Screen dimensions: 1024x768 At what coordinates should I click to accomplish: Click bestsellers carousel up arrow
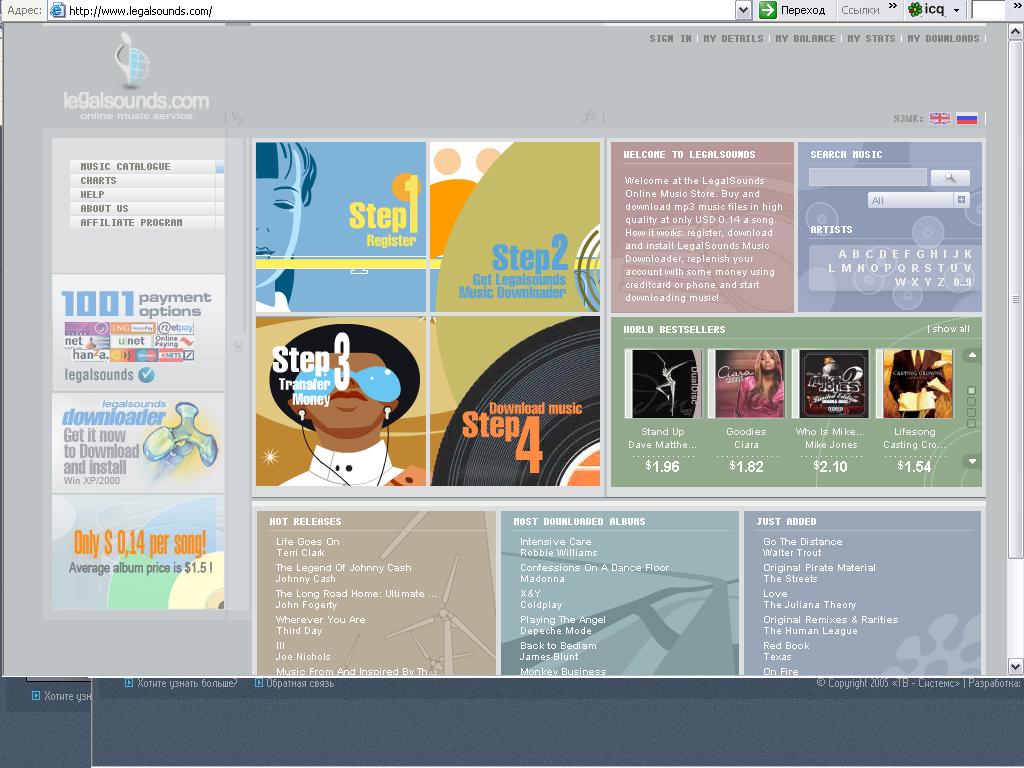[x=972, y=355]
